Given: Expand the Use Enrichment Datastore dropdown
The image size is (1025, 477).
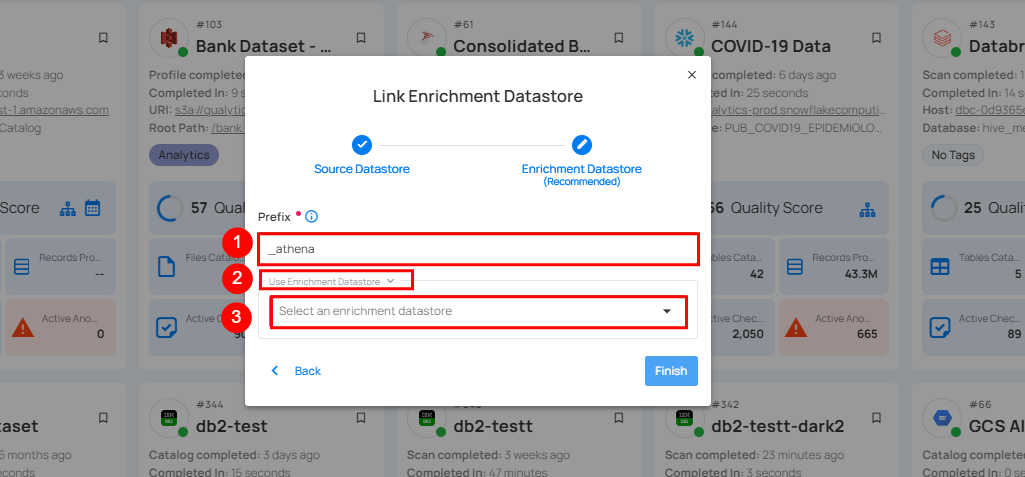Looking at the screenshot, I should [x=332, y=282].
